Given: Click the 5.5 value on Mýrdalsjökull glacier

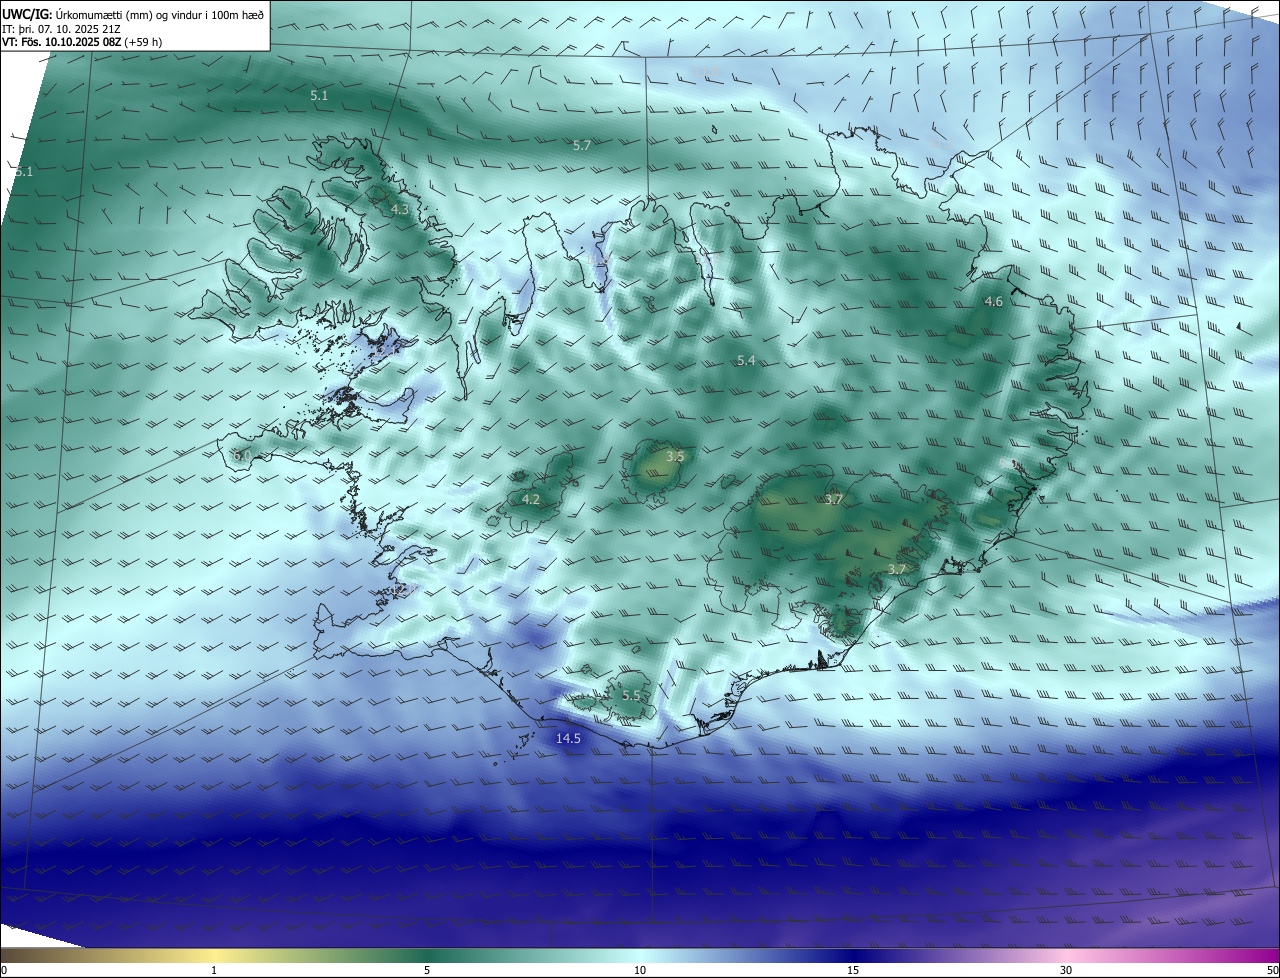Looking at the screenshot, I should [631, 695].
